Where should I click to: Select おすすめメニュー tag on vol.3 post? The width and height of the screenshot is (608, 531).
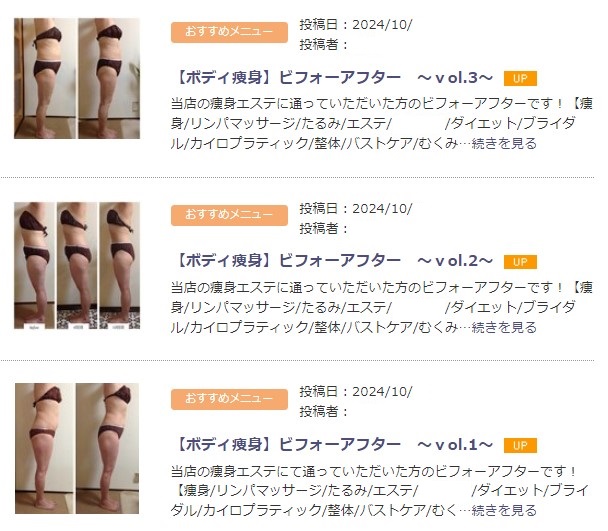229,32
